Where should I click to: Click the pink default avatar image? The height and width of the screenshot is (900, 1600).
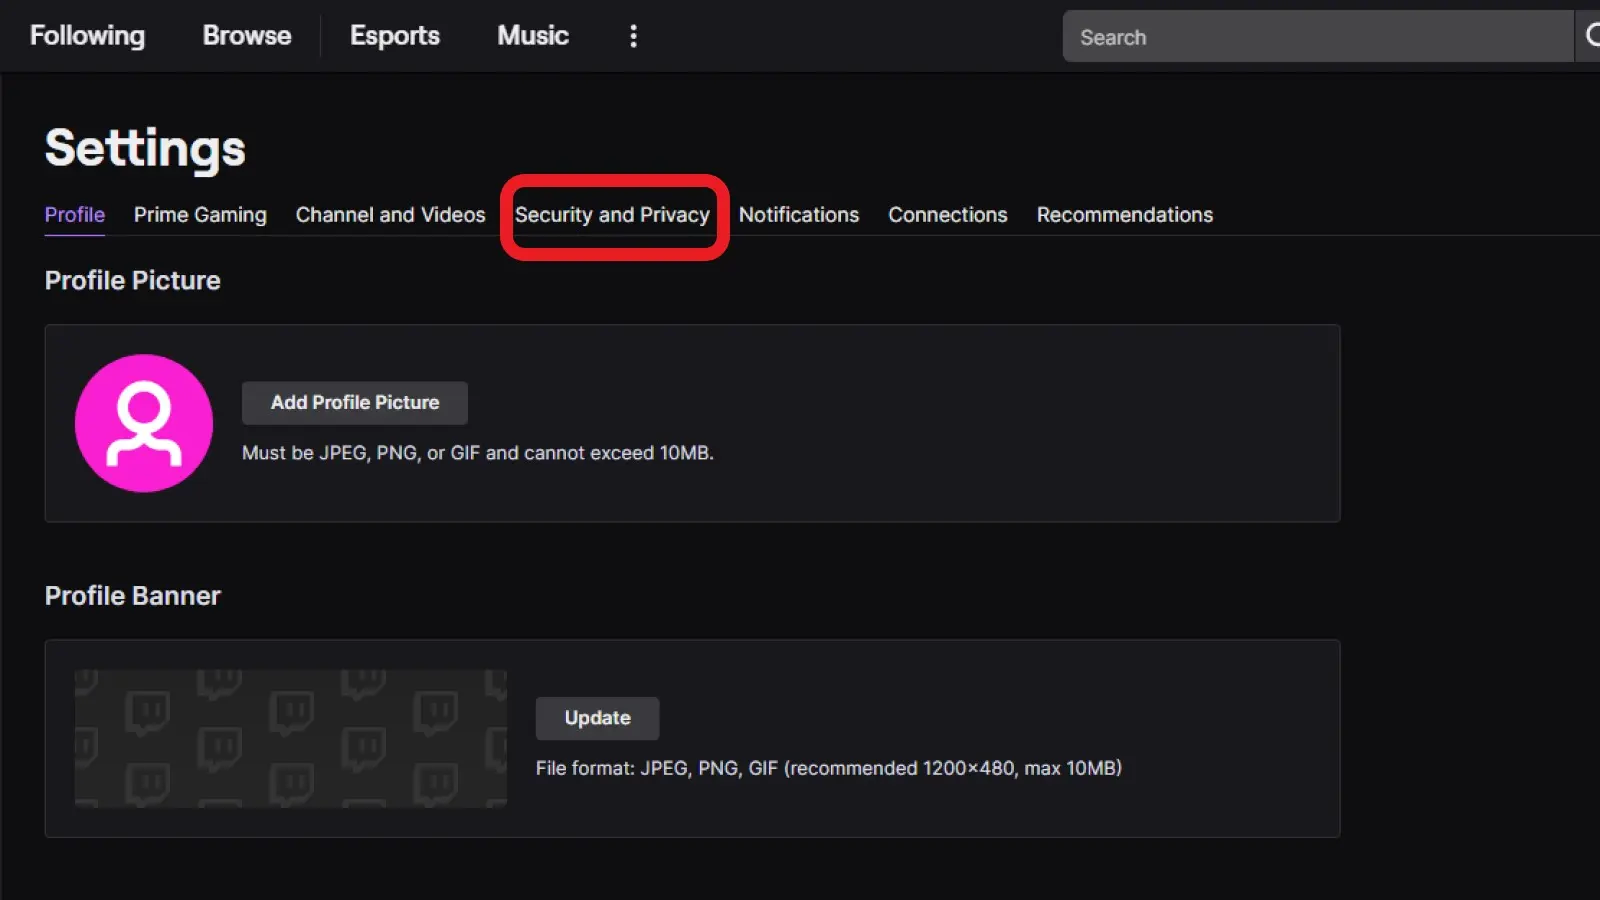click(x=144, y=423)
